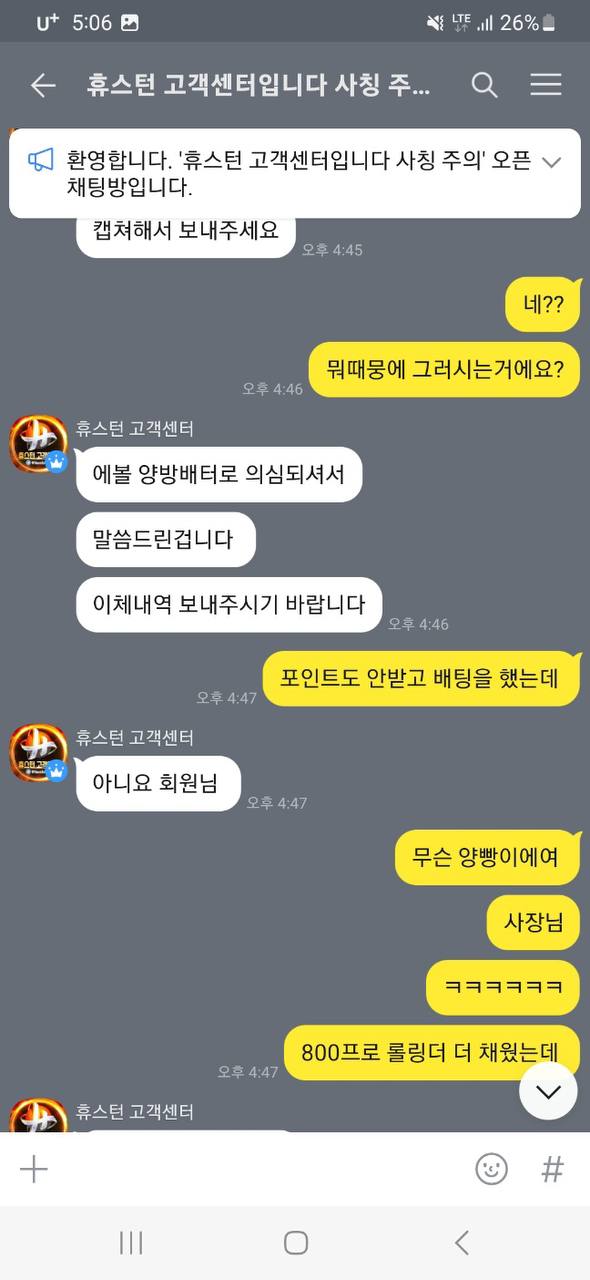Screen dimensions: 590x1280
Task: Jump to latest message arrow button
Action: pos(548,1091)
